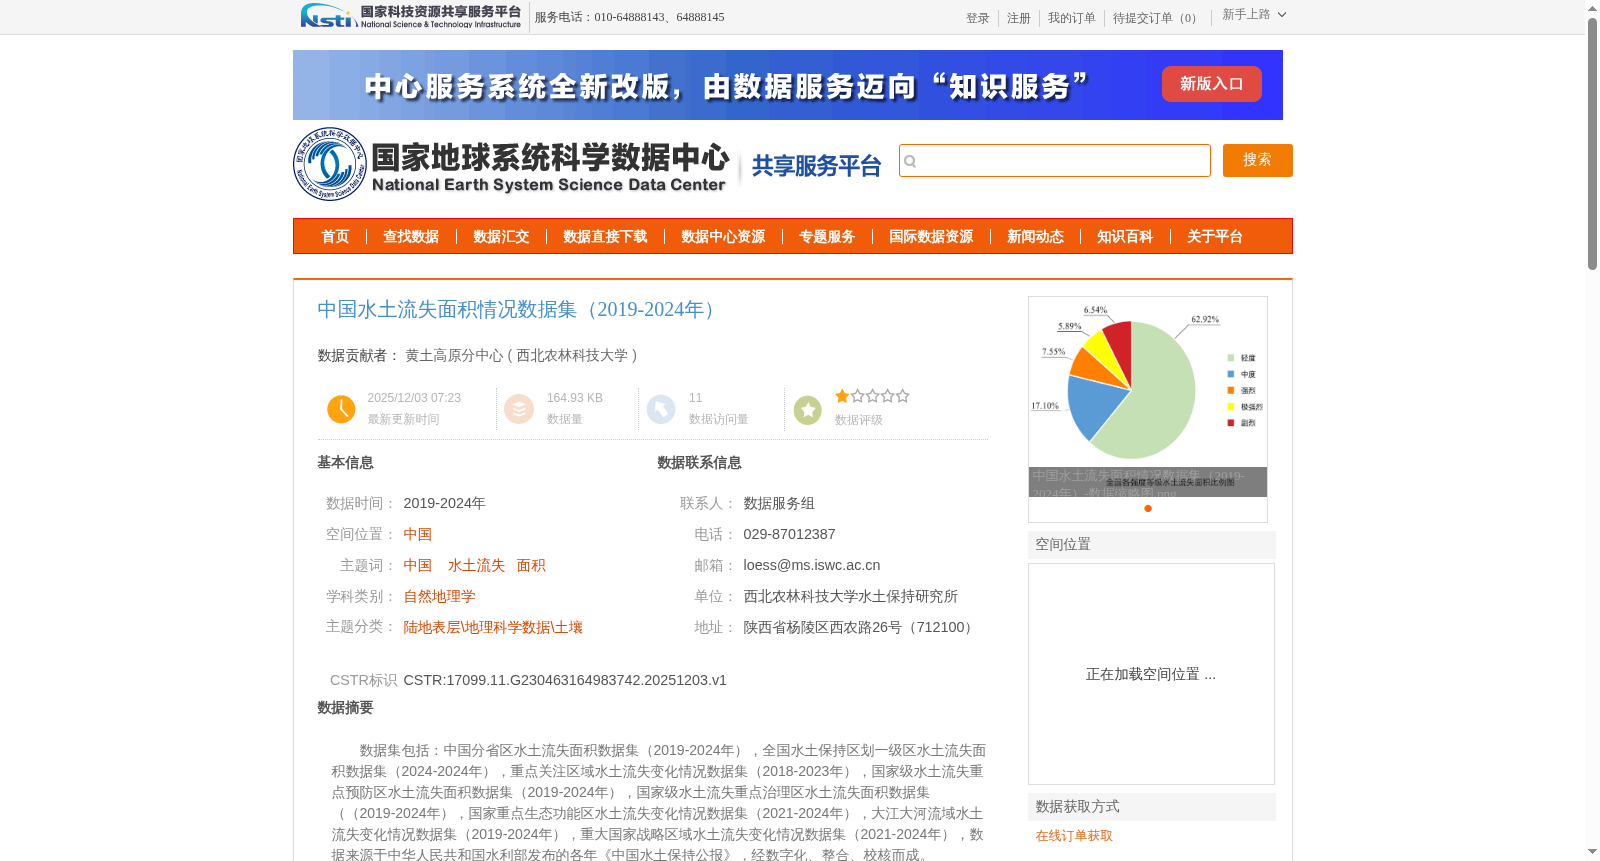Click the orange carousel indicator dot
This screenshot has height=861, width=1600.
coord(1148,509)
